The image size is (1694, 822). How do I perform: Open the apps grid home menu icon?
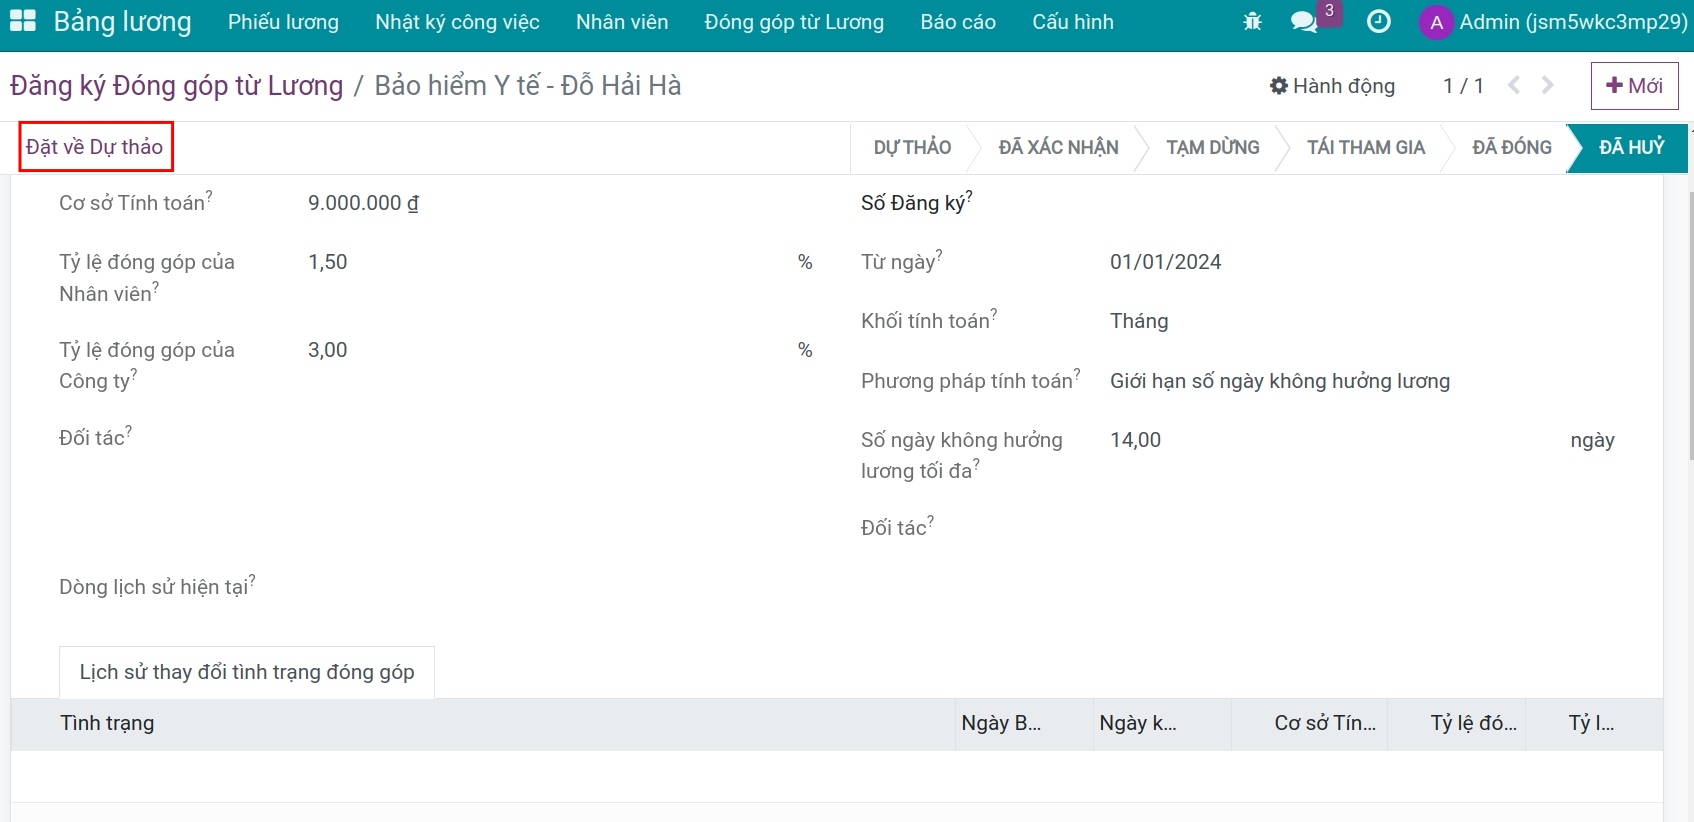click(x=22, y=21)
